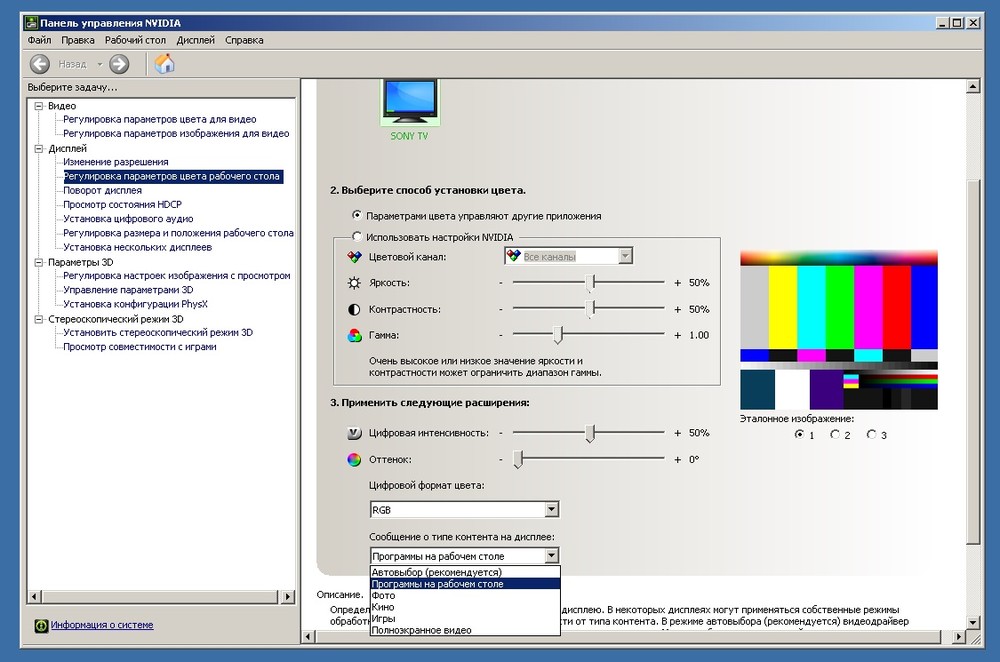Viewport: 1000px width, 662px height.
Task: Choose 'Программы на рабочем столе' list option
Action: pyautogui.click(x=465, y=584)
